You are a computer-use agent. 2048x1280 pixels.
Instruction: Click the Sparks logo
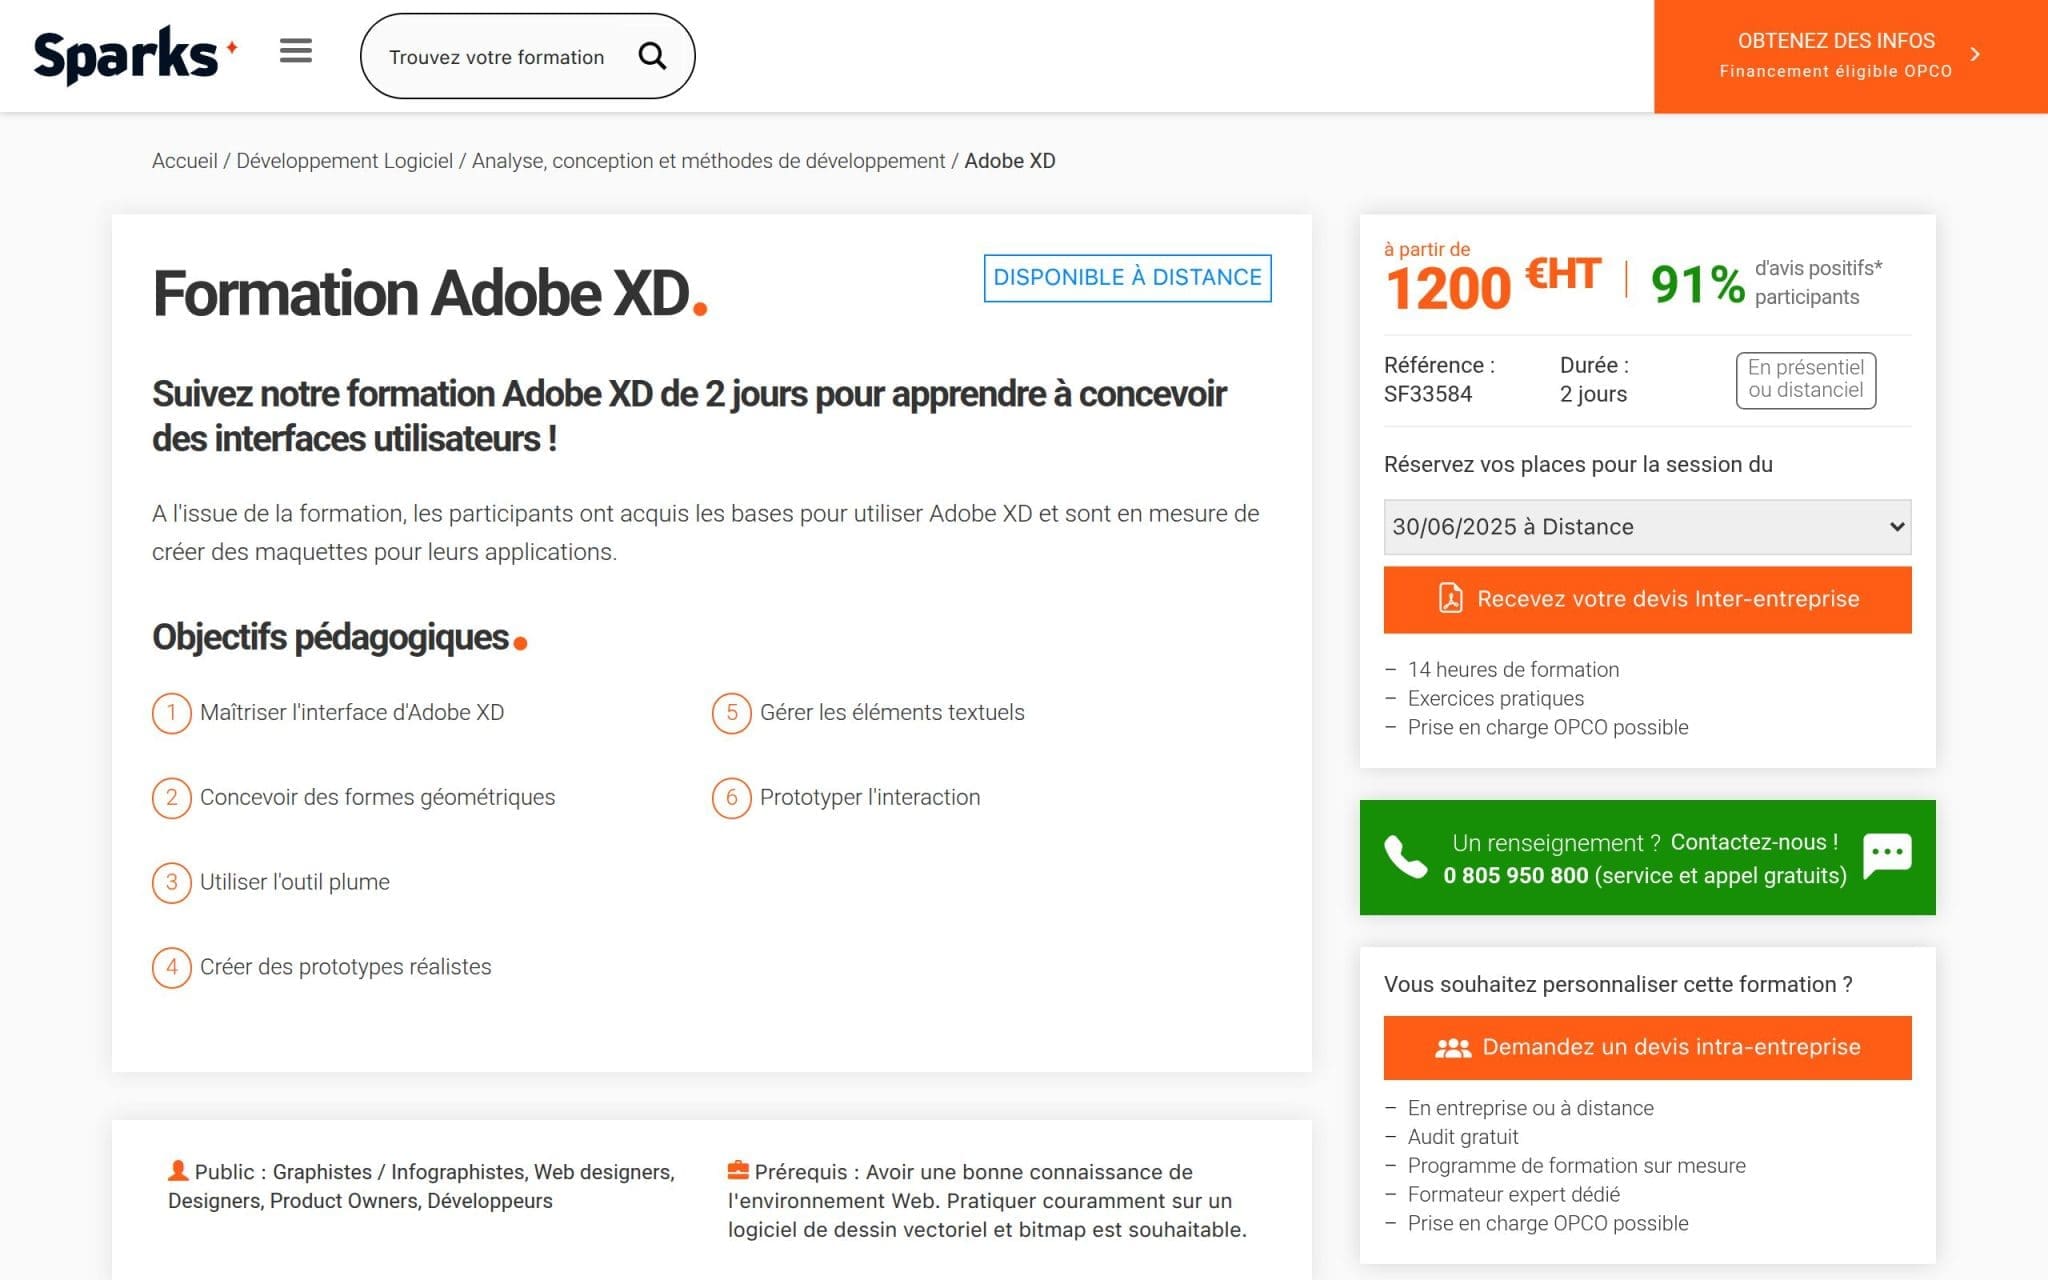tap(135, 55)
